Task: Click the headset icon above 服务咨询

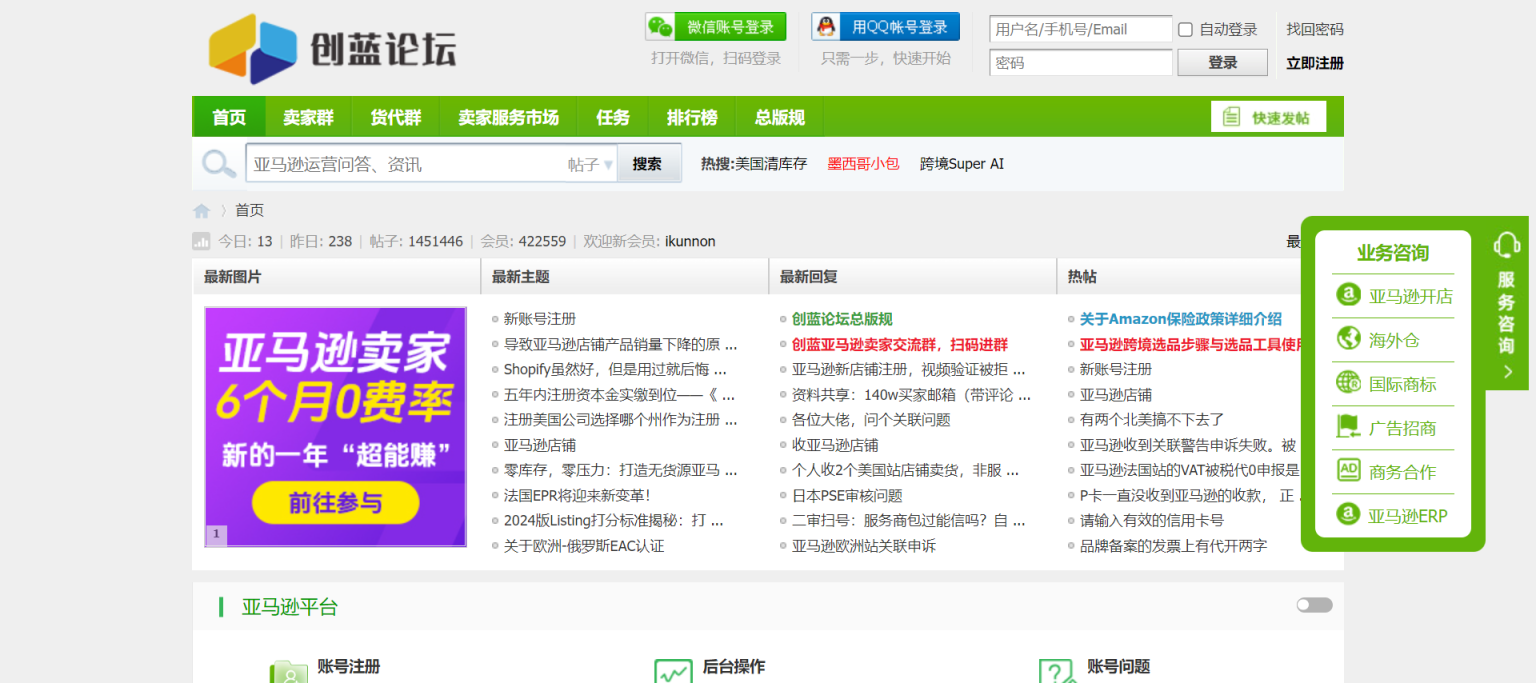Action: [x=1507, y=244]
